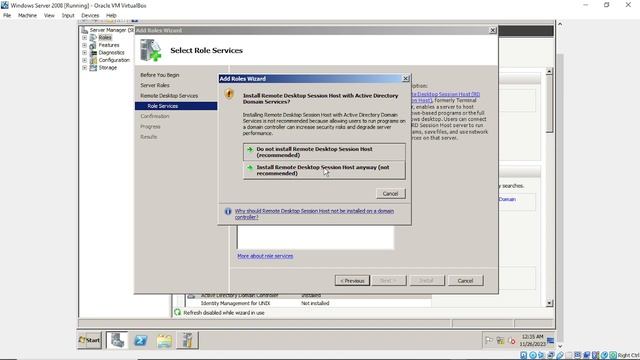
Task: Open the VirtualBox Help menu
Action: [x=111, y=16]
